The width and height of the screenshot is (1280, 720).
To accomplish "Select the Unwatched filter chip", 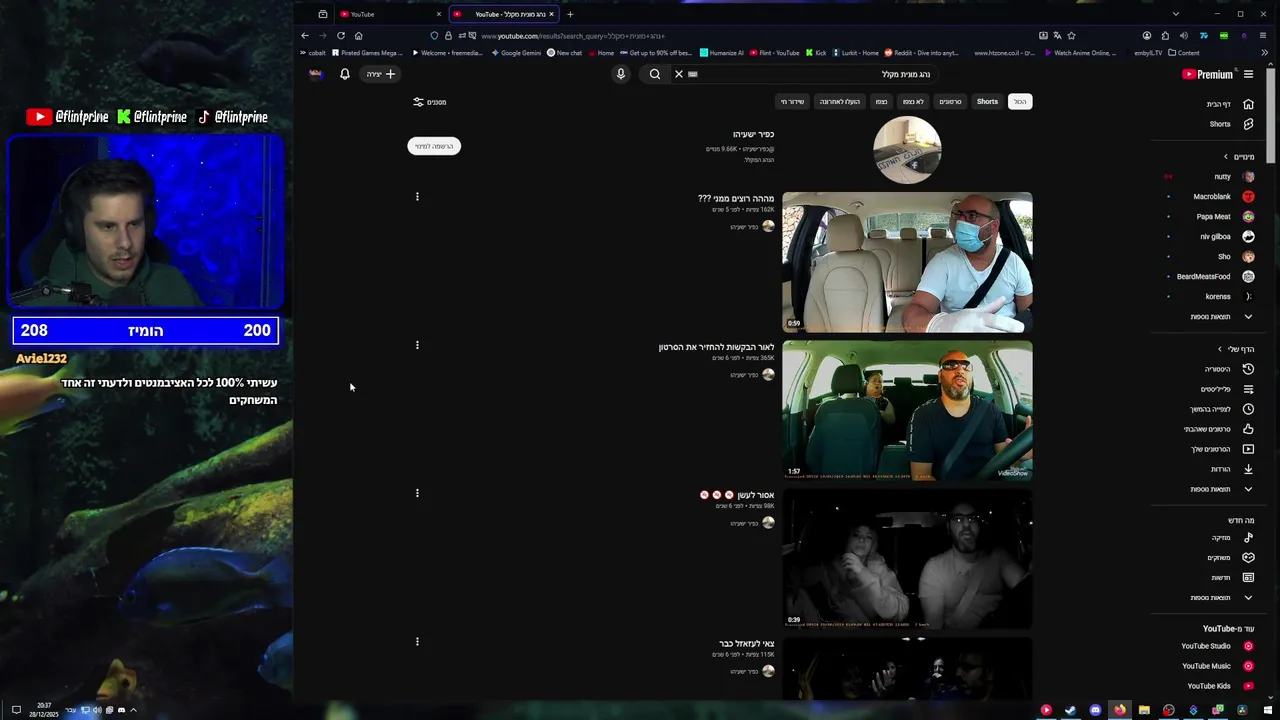I will pyautogui.click(x=913, y=102).
